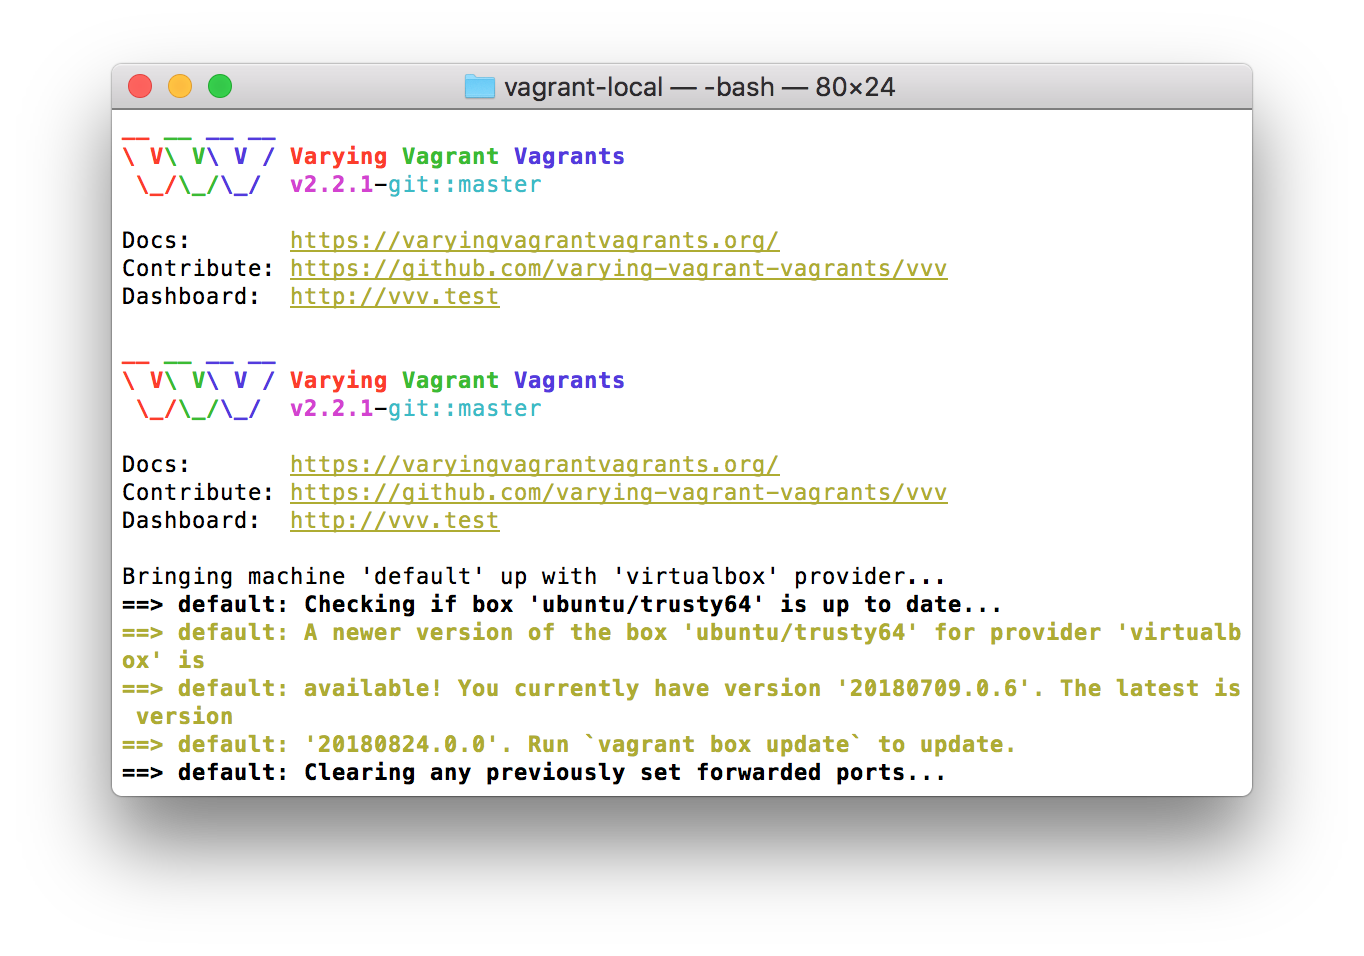Open the https://varyingvagrantvagrants.org/ Docs link
Viewport: 1364px width, 956px height.
535,240
